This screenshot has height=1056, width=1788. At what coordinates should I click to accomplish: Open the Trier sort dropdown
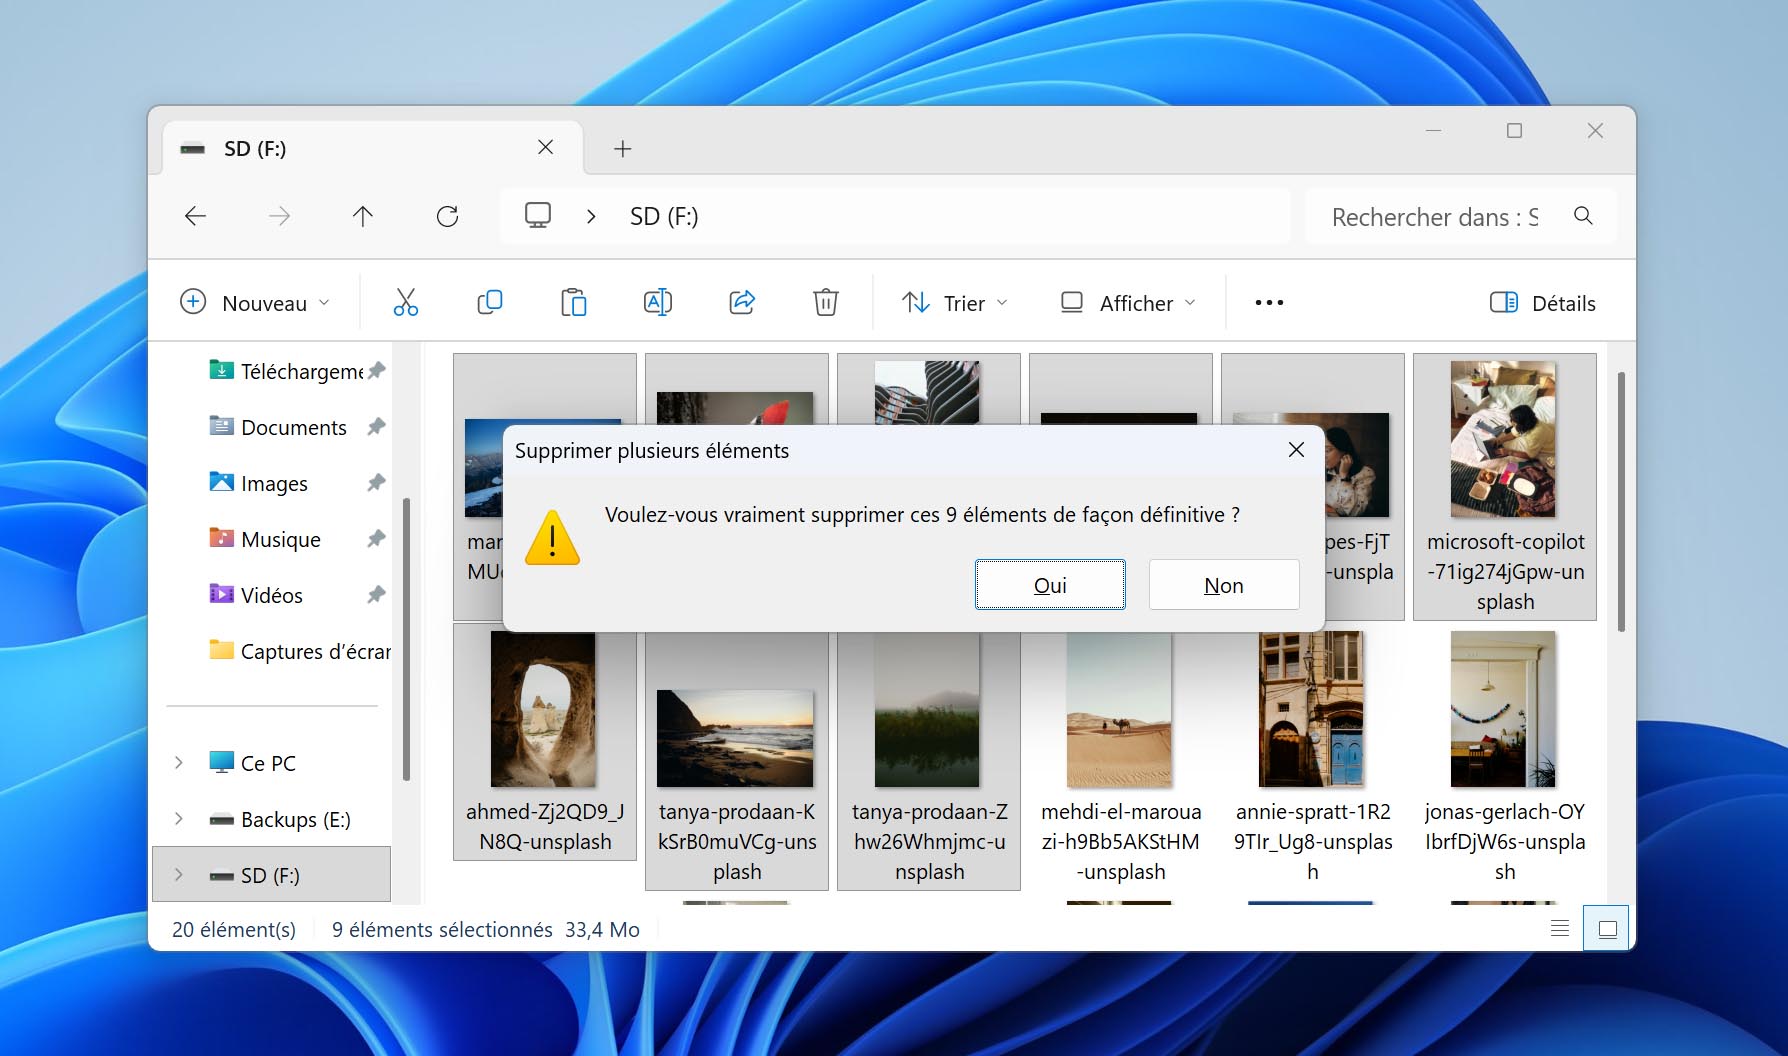point(955,302)
